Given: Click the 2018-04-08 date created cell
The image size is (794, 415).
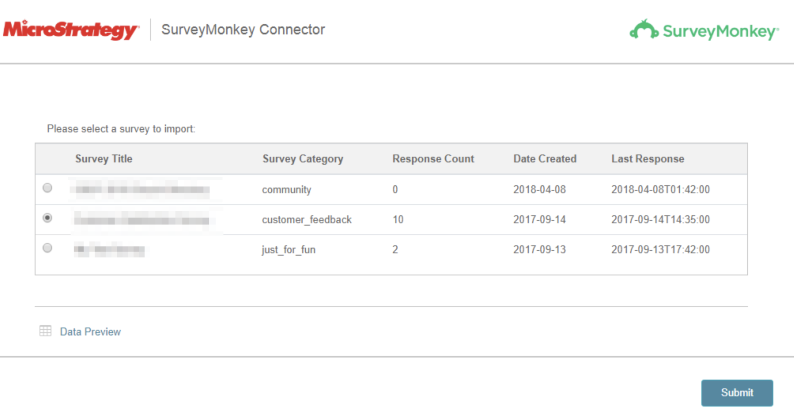Looking at the screenshot, I should point(539,189).
